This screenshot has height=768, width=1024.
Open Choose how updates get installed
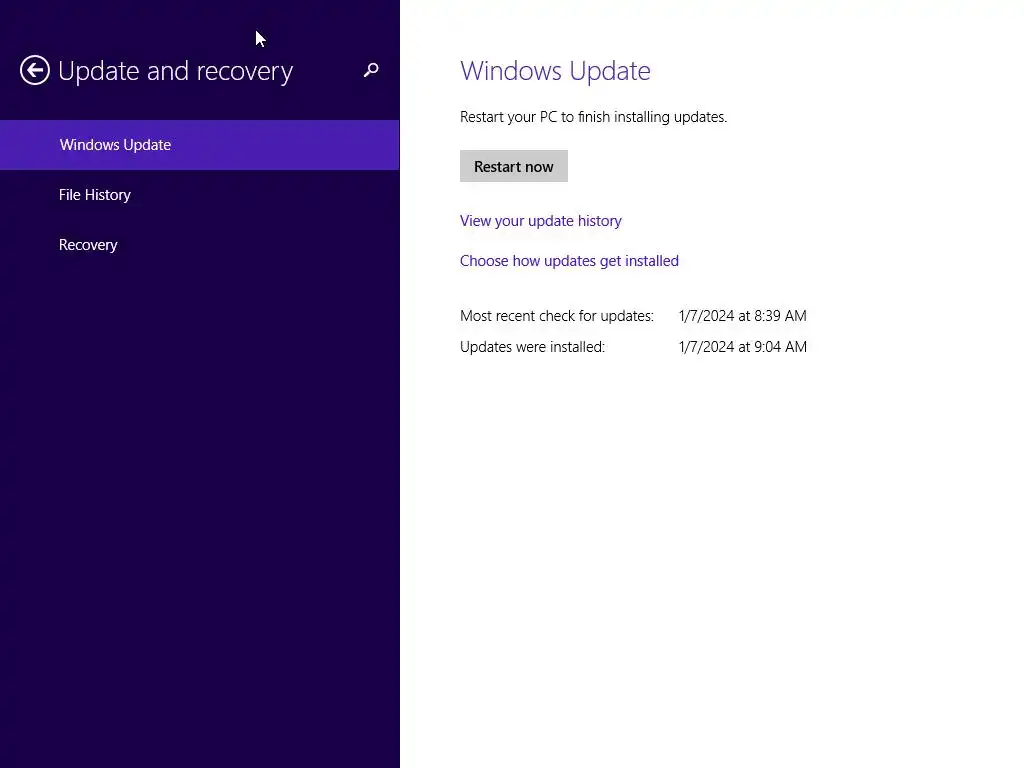569,261
